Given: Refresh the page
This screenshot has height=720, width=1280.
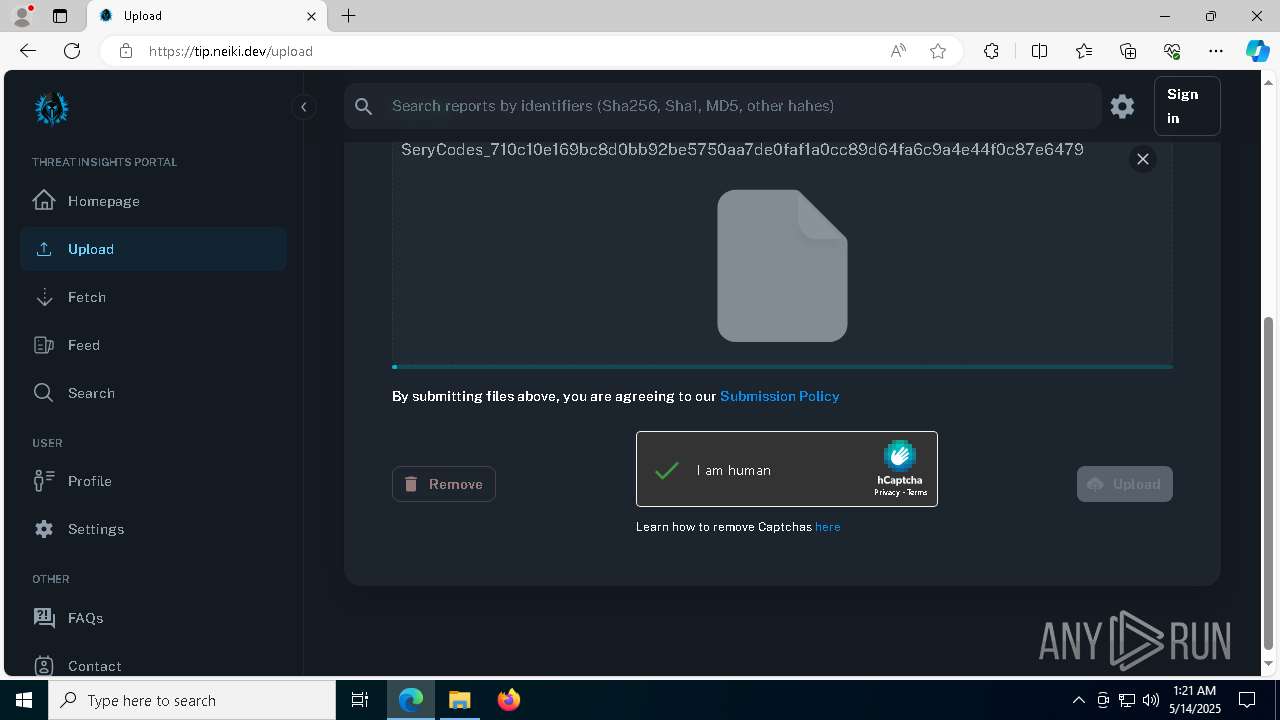Looking at the screenshot, I should point(72,51).
